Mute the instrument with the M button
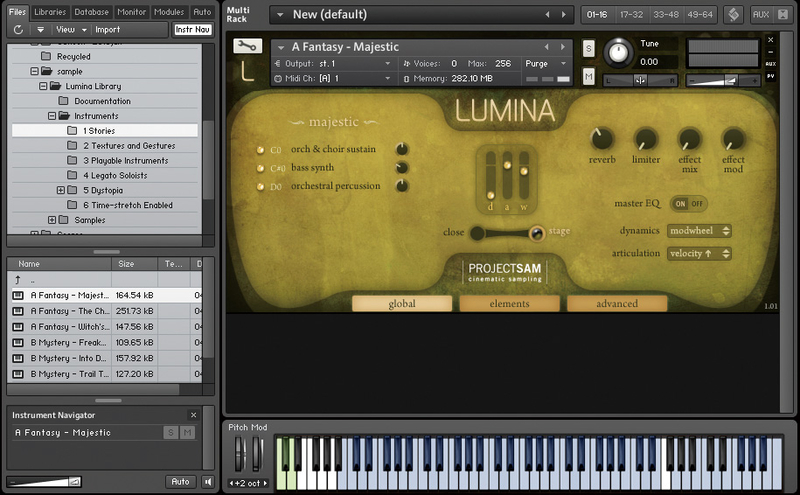The width and height of the screenshot is (800, 495). 589,77
